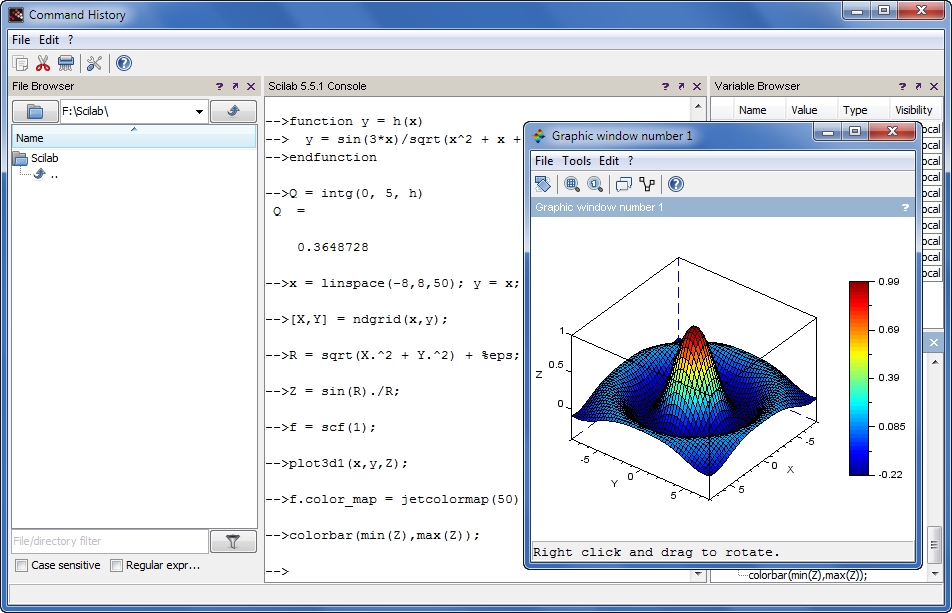Click the red scissors Cut icon

tap(43, 63)
